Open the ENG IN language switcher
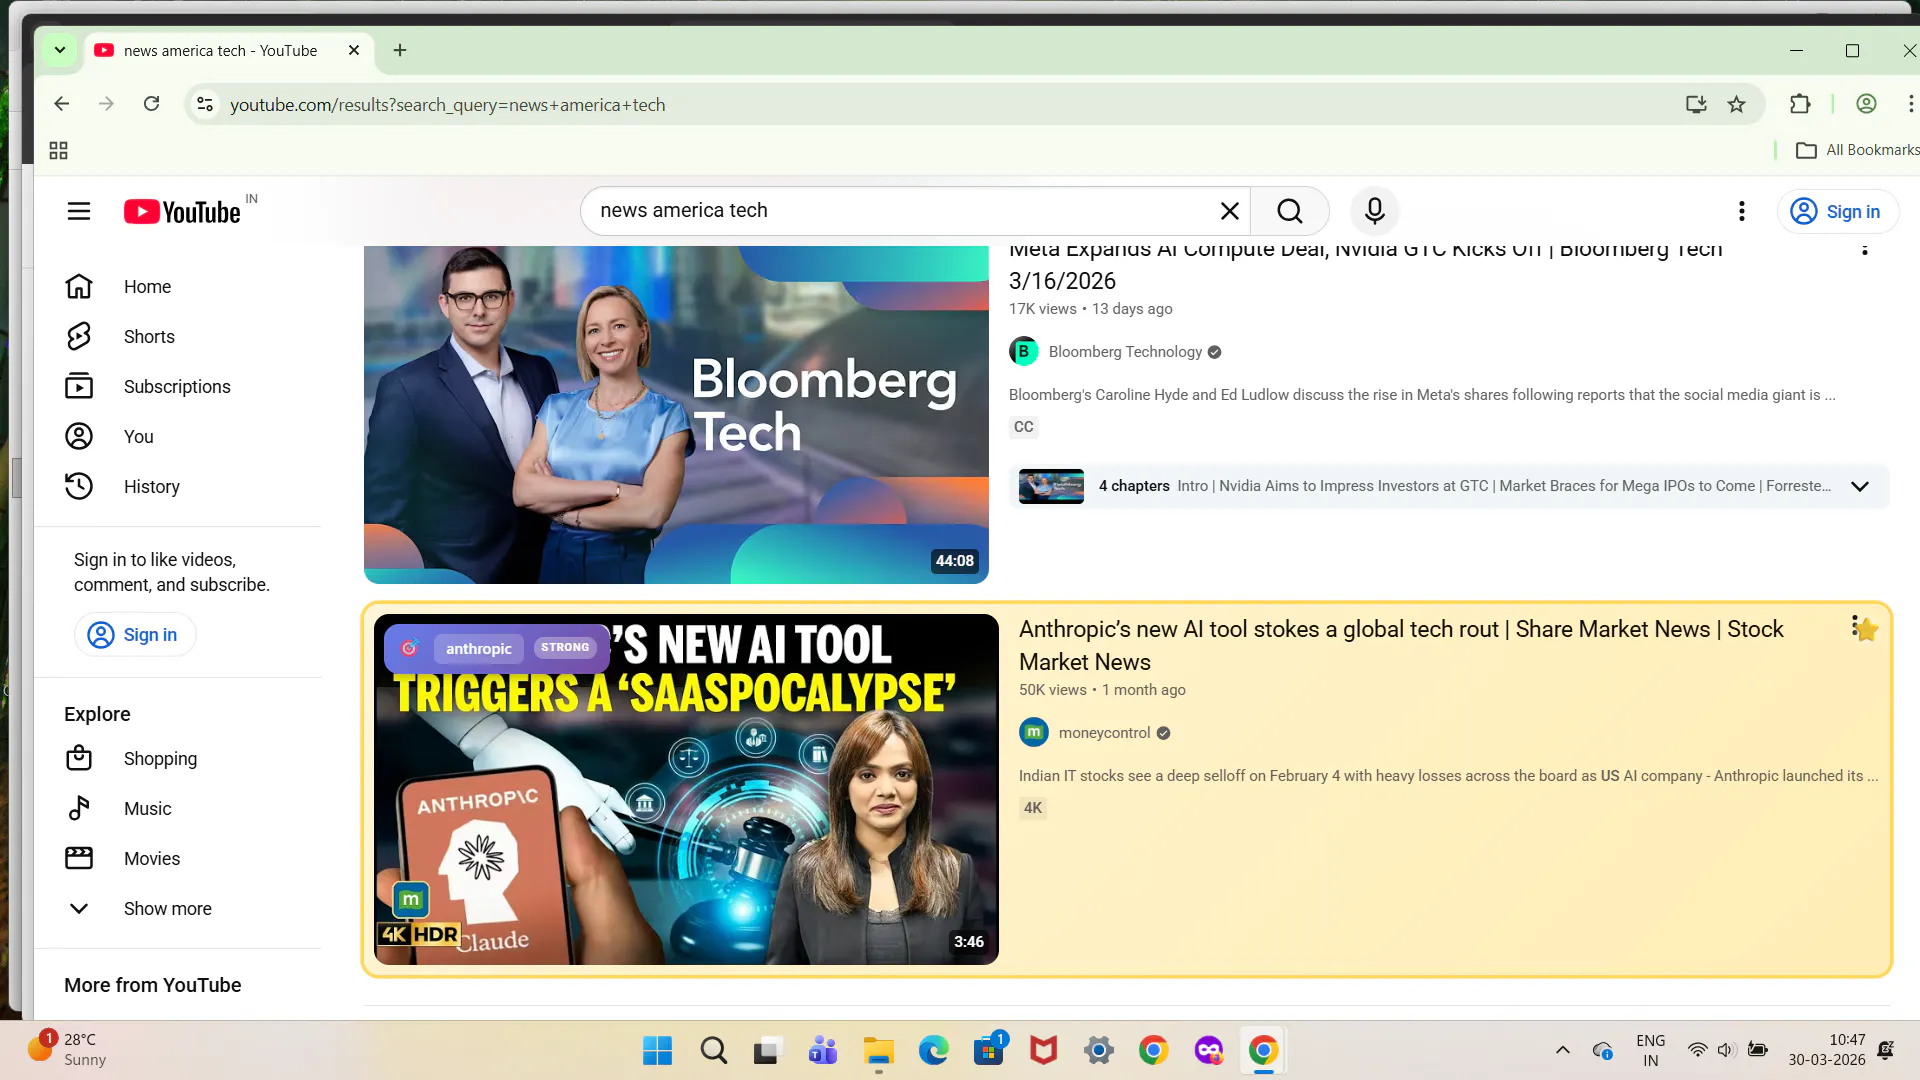Screen dimensions: 1920x1080 (x=1651, y=1050)
